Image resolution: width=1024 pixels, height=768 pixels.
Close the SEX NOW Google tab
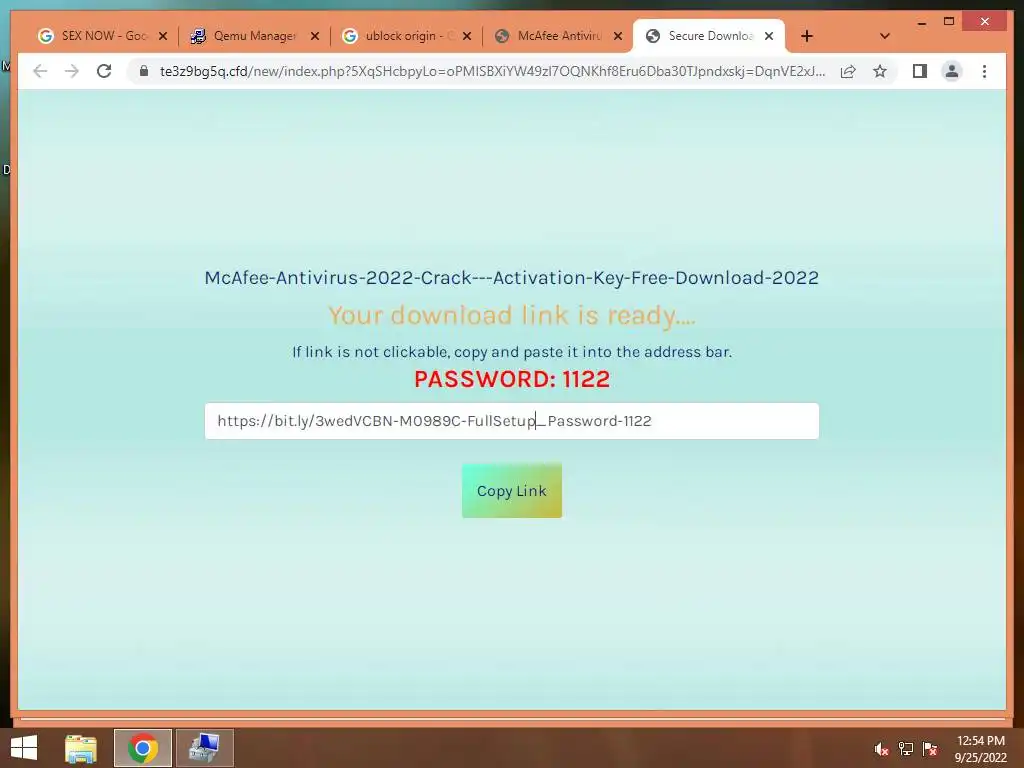click(163, 36)
